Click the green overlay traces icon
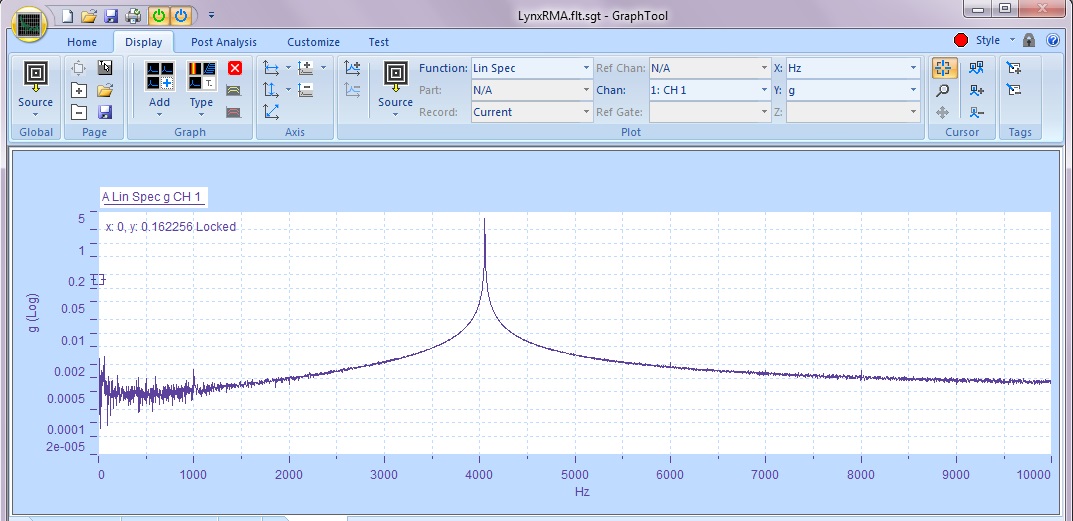1073x521 pixels. coord(234,90)
